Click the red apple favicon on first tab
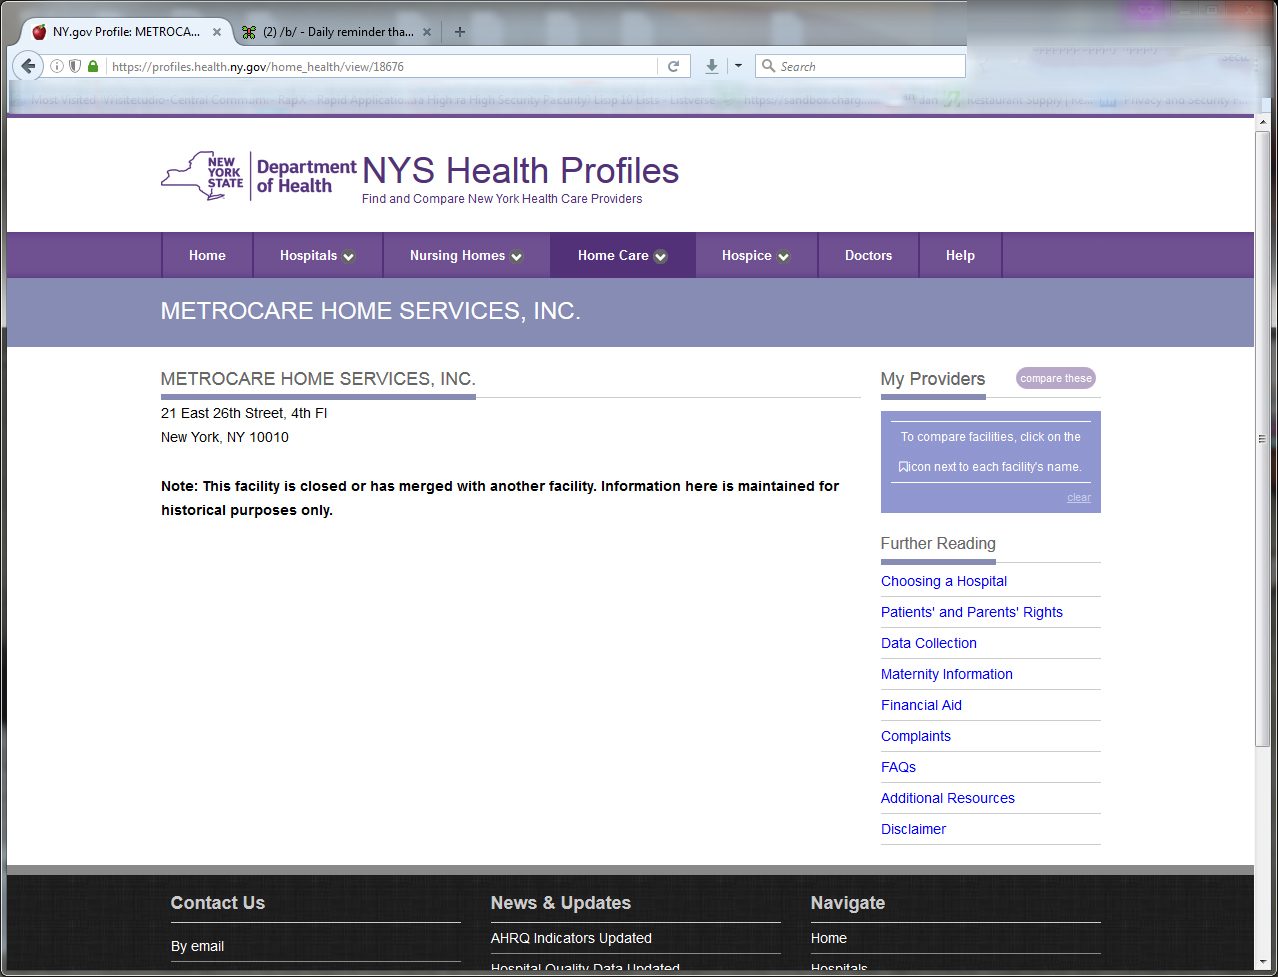This screenshot has height=977, width=1278. pos(39,32)
